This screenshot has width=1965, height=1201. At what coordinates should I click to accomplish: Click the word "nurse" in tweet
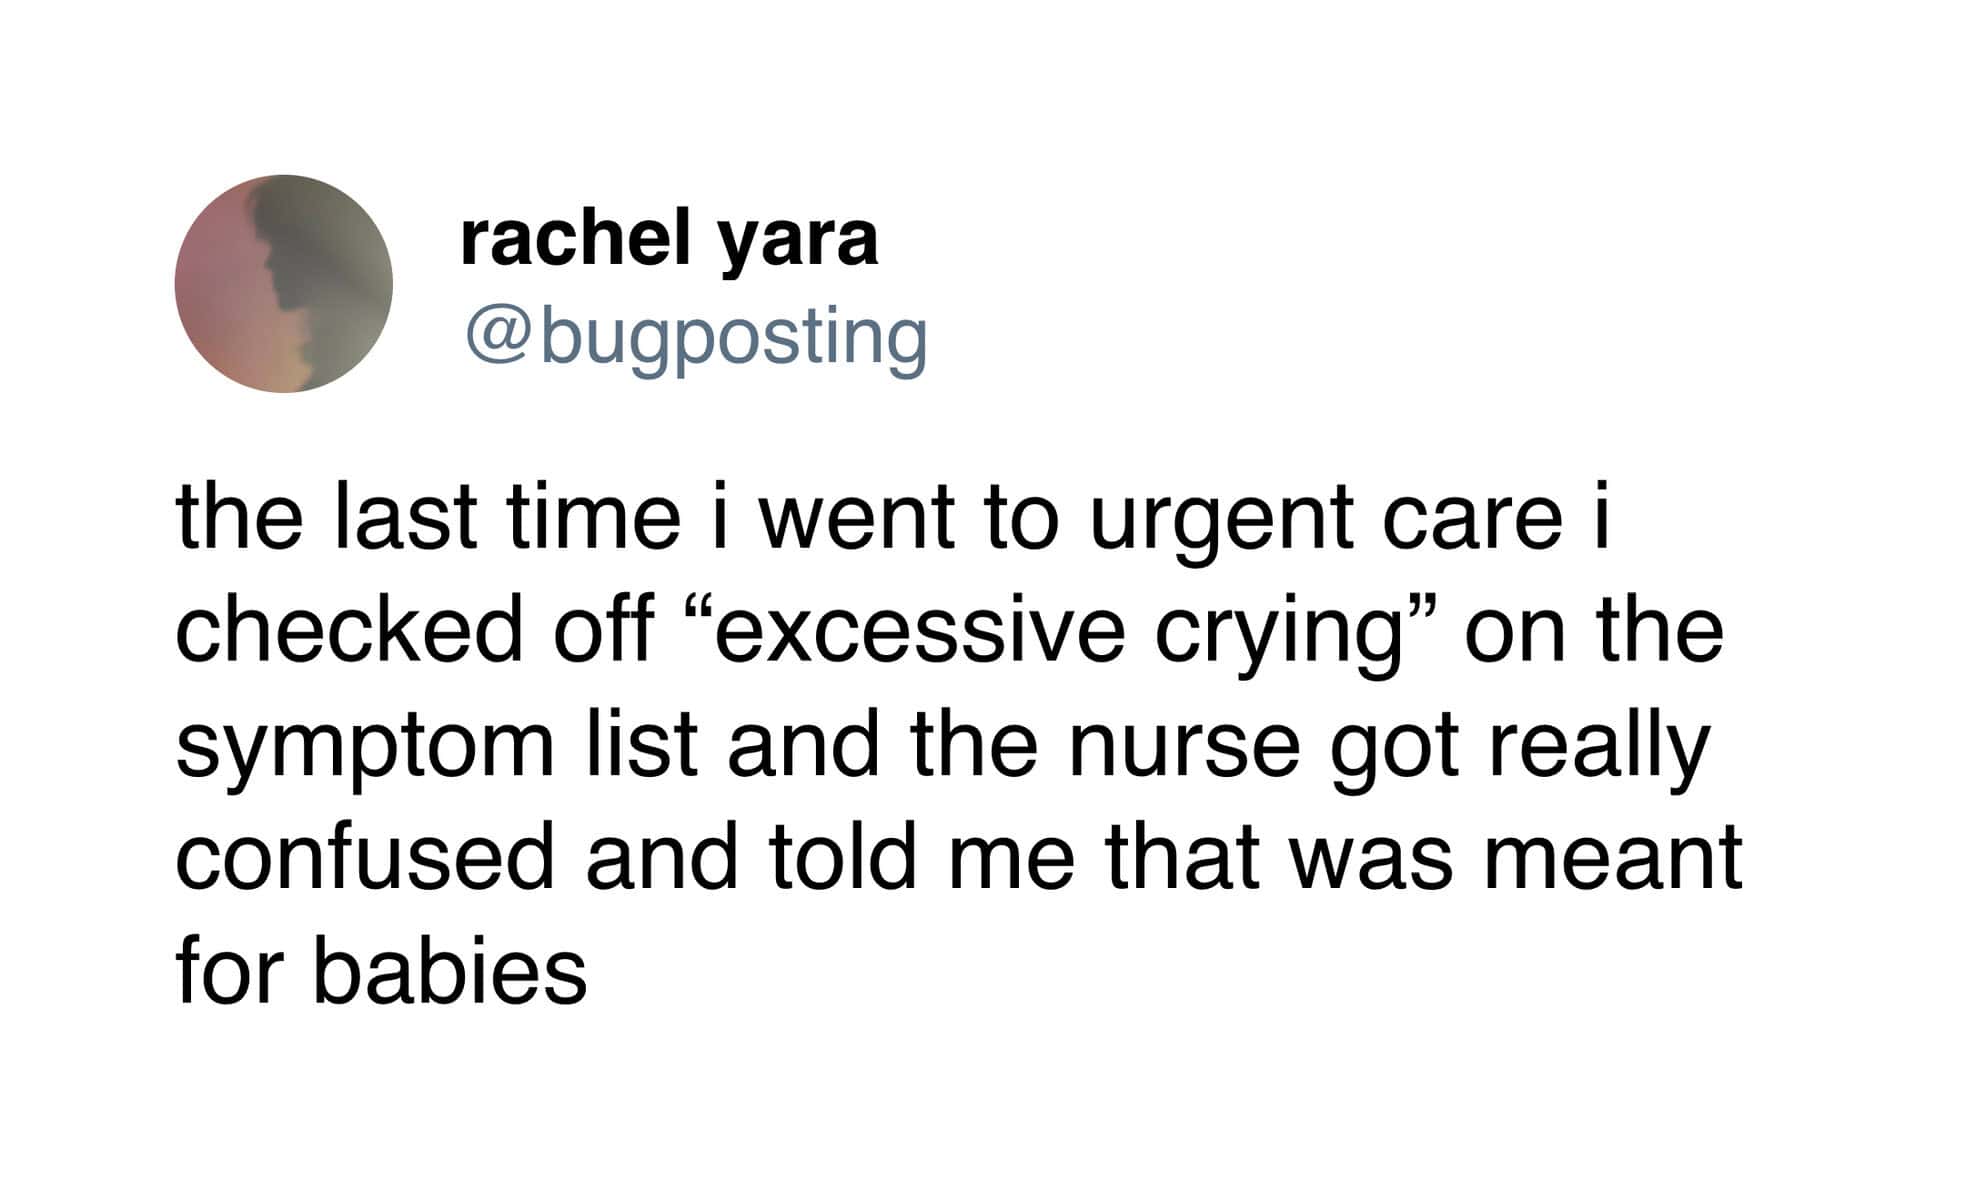tap(1183, 747)
